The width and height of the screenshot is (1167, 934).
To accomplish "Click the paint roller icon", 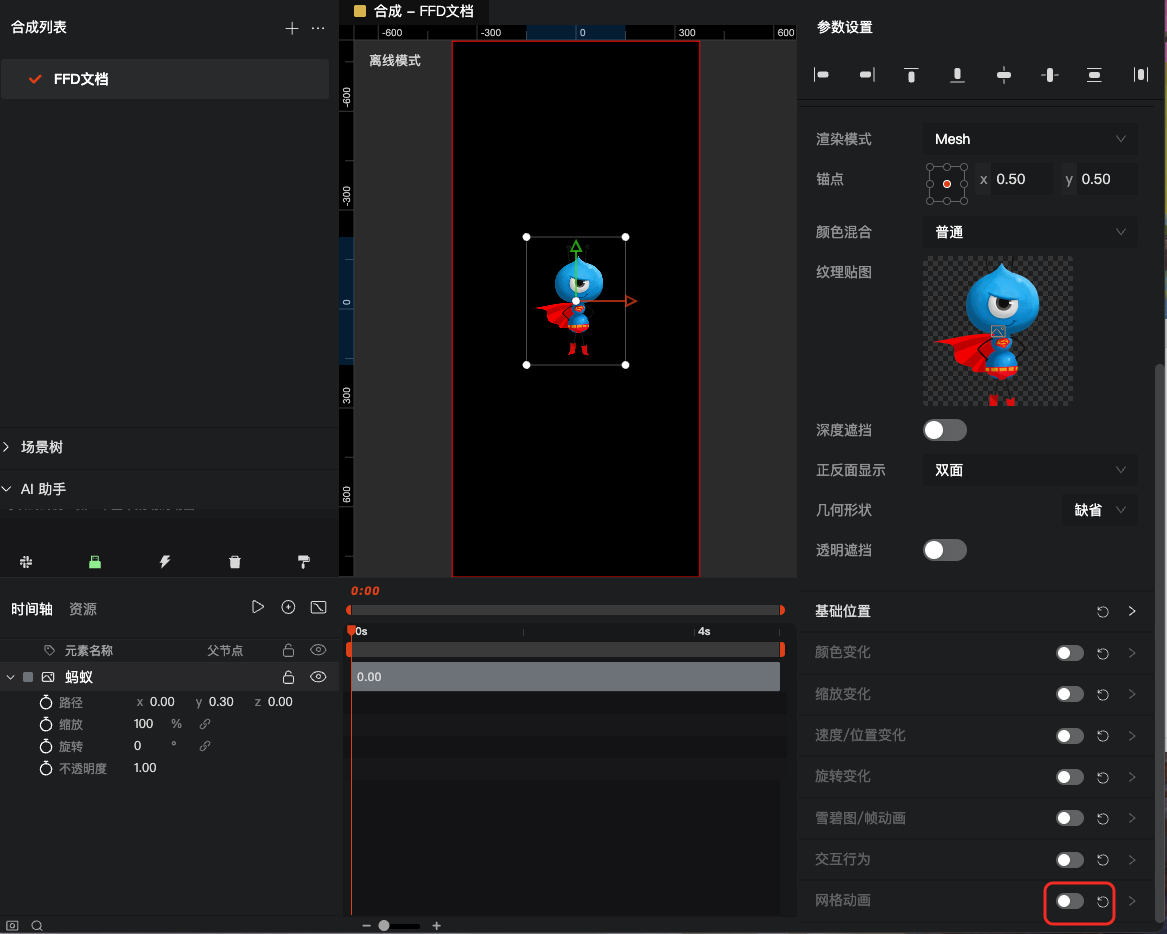I will point(304,562).
